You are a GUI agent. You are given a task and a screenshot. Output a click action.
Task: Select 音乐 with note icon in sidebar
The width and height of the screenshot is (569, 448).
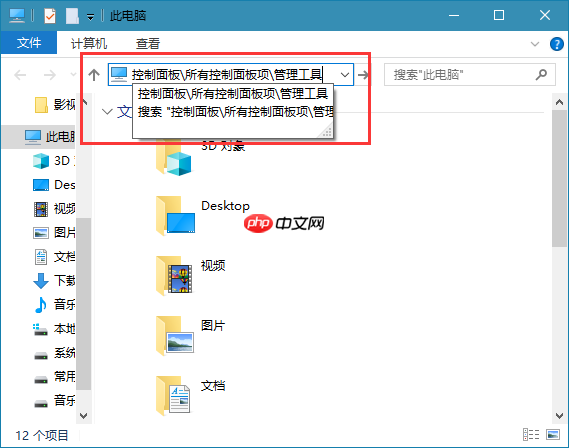pos(54,304)
